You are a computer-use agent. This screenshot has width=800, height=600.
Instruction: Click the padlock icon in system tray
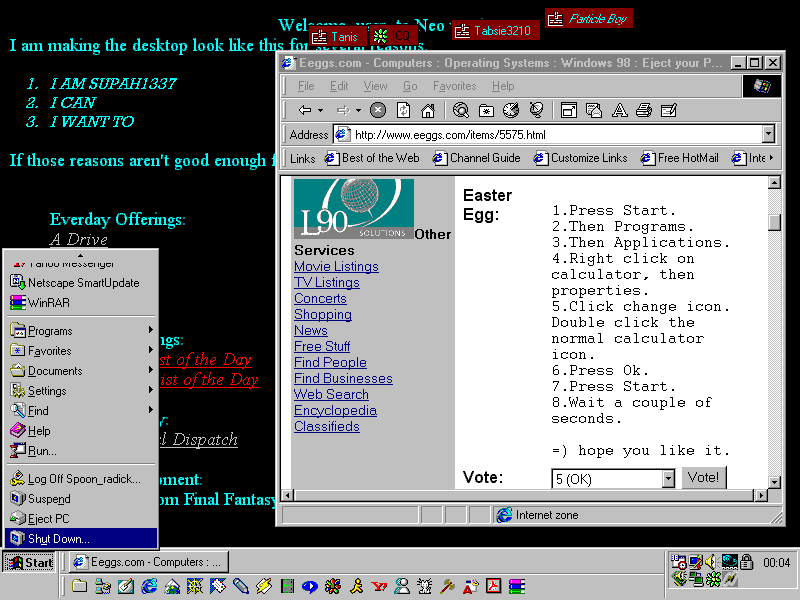click(746, 562)
